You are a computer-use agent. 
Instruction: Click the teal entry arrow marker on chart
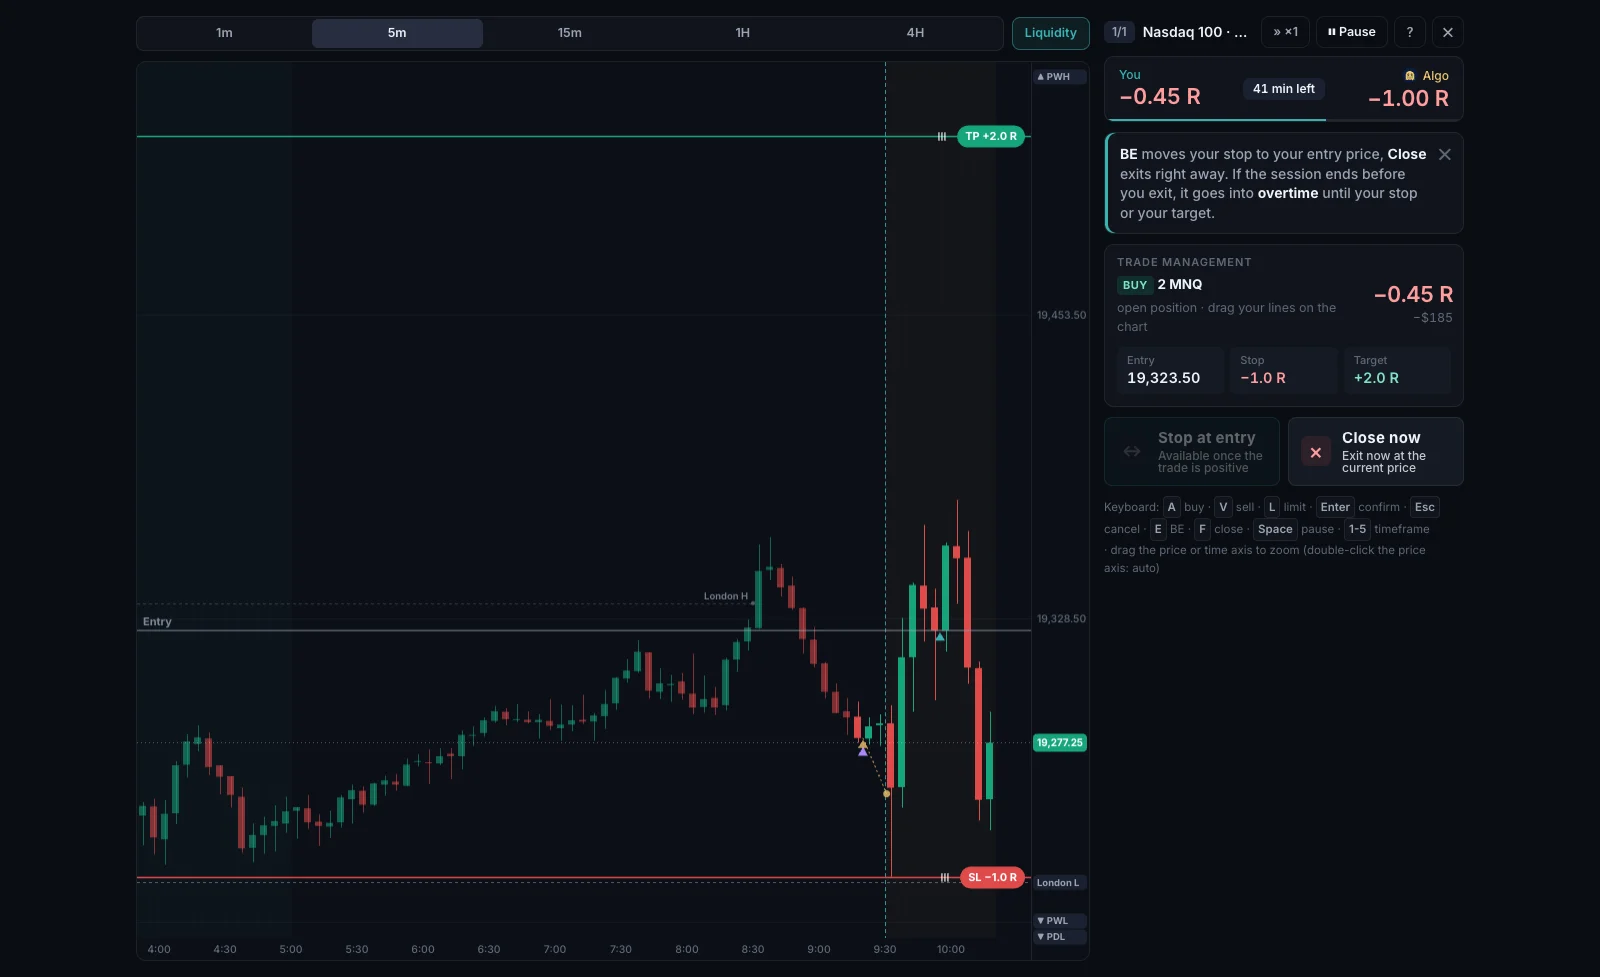(940, 636)
